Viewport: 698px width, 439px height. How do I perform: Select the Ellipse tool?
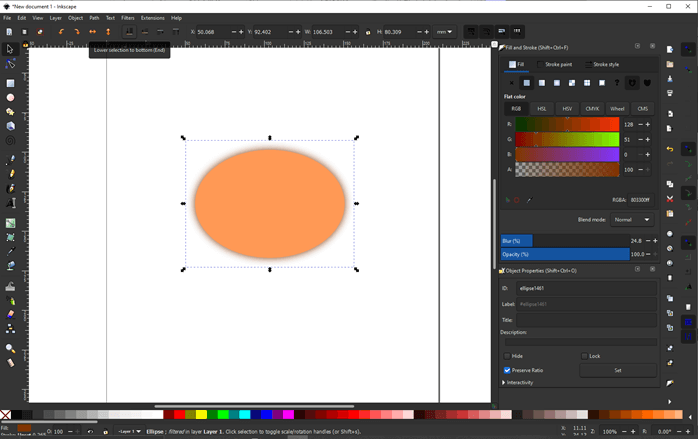tap(11, 97)
